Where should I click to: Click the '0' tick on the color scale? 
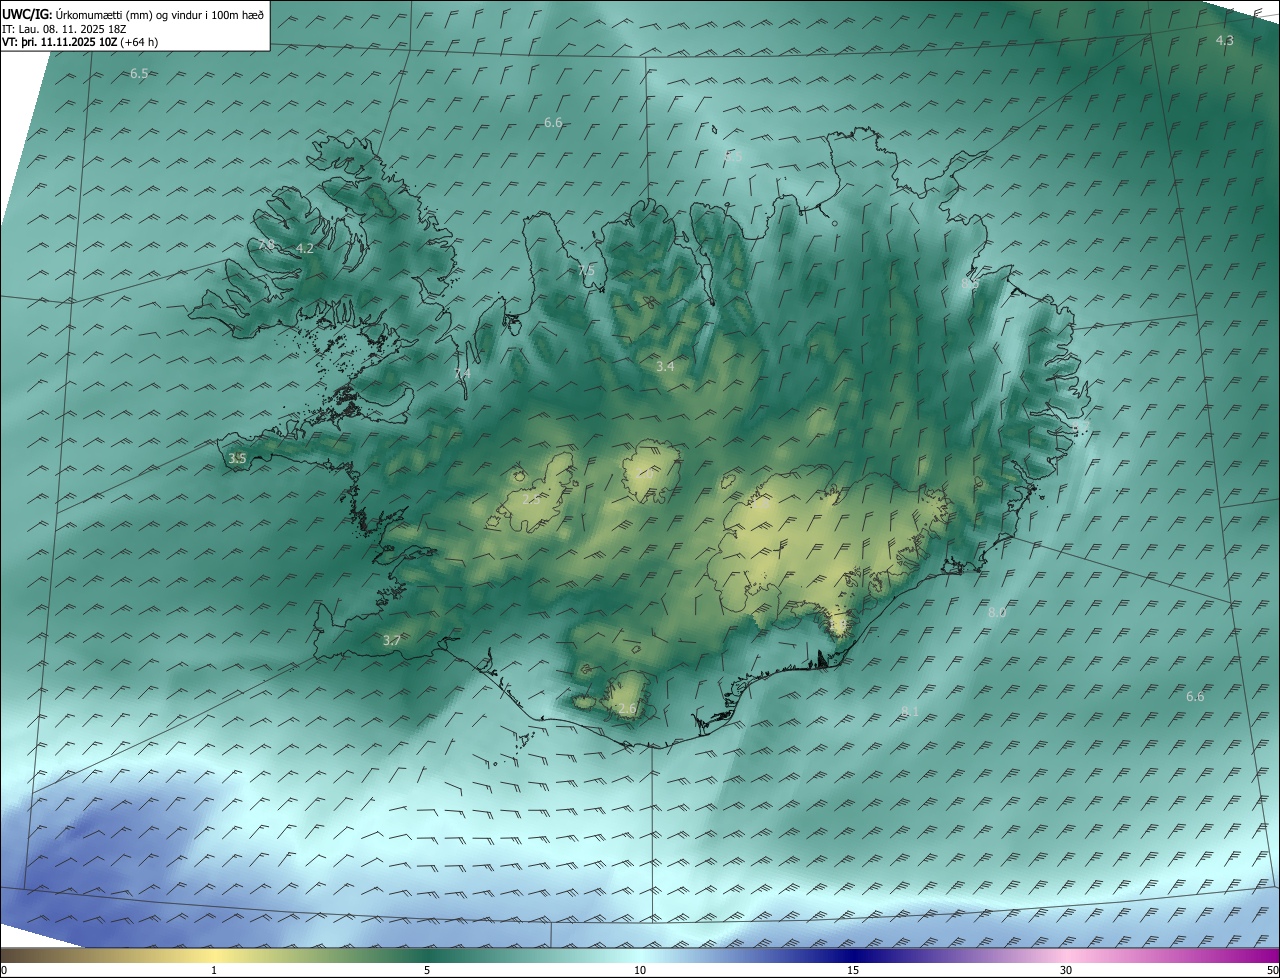4,970
